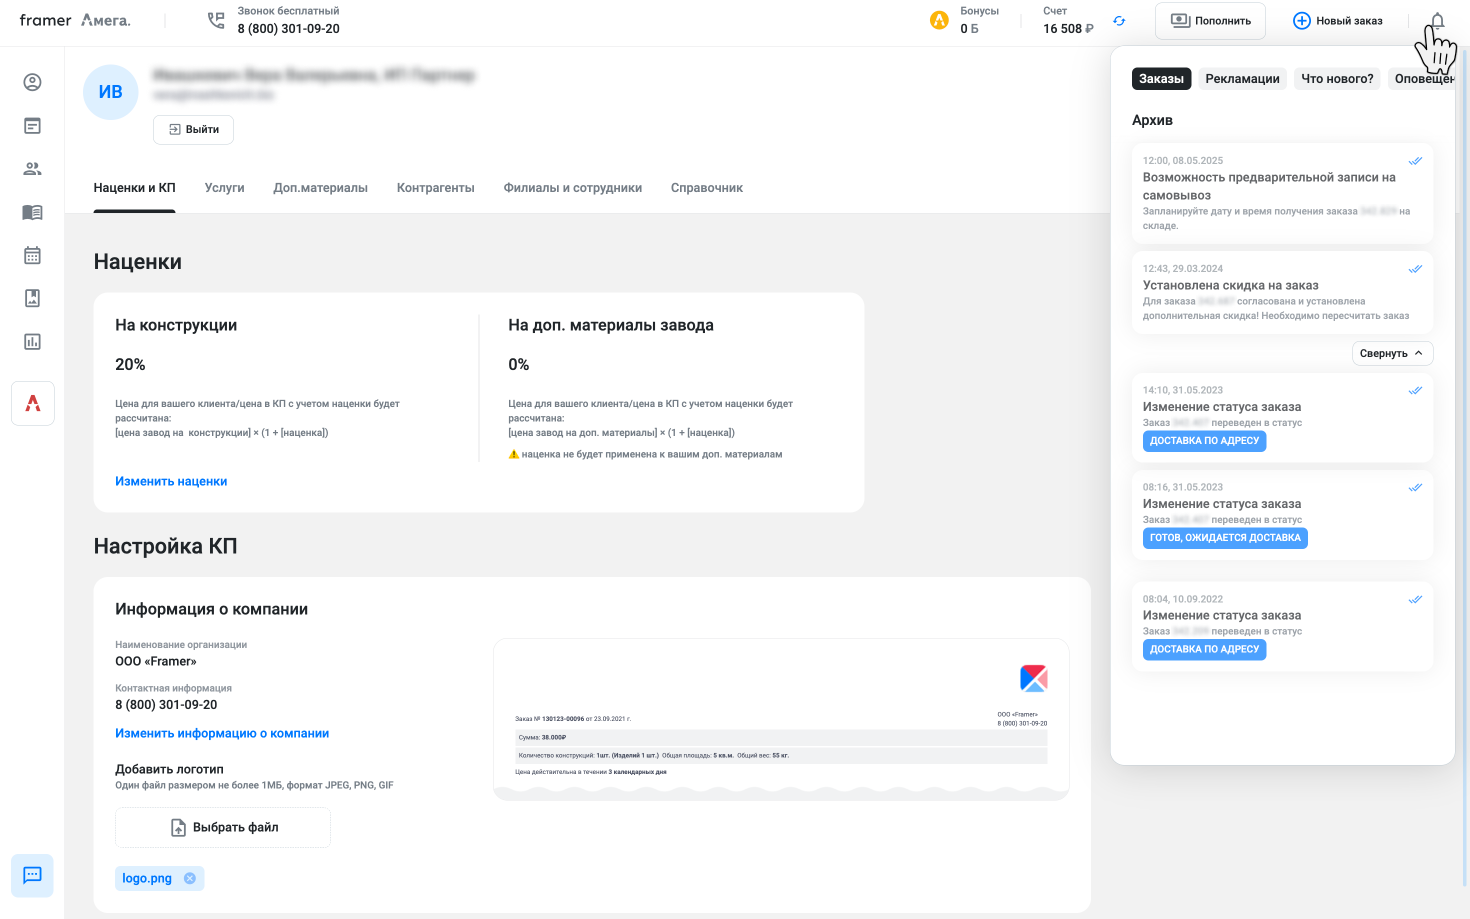Viewport: 1470px width, 919px height.
Task: Click the notification bell icon
Action: 1437,21
